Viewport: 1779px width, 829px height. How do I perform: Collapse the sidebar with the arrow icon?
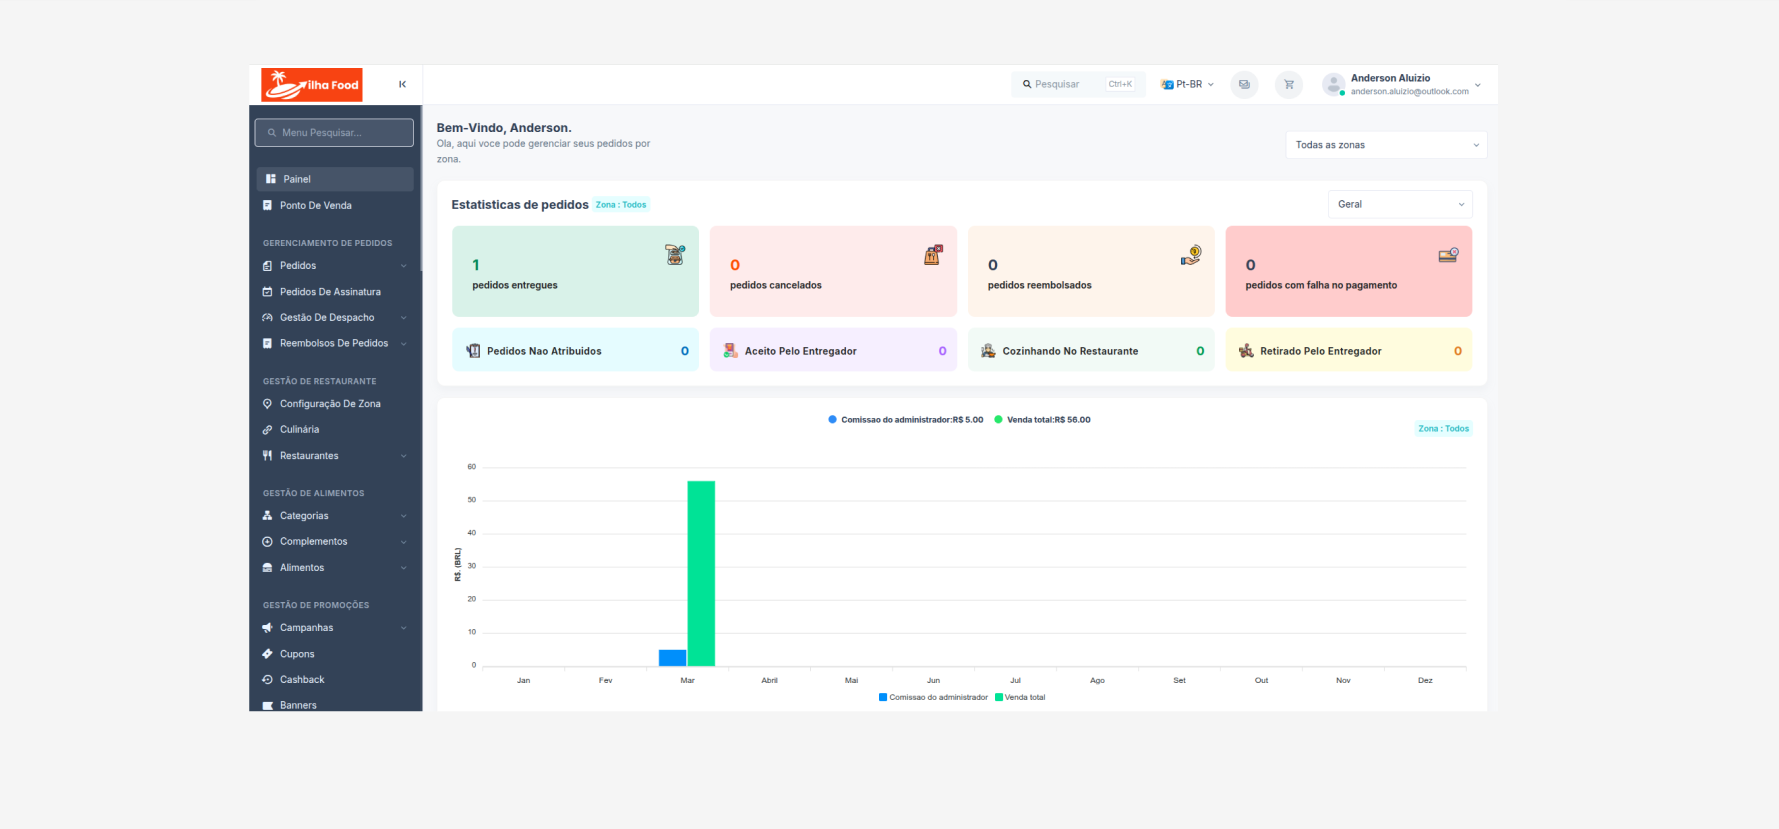click(402, 84)
